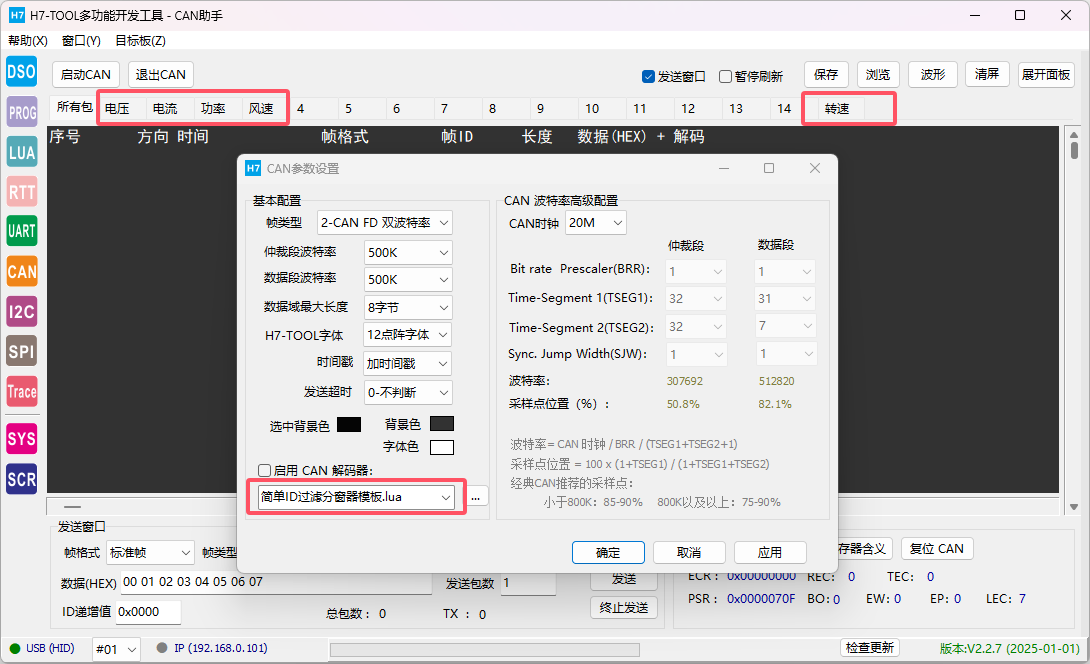Click the packet list scrollbar down arrow
The height and width of the screenshot is (664, 1090).
pyautogui.click(x=1074, y=507)
